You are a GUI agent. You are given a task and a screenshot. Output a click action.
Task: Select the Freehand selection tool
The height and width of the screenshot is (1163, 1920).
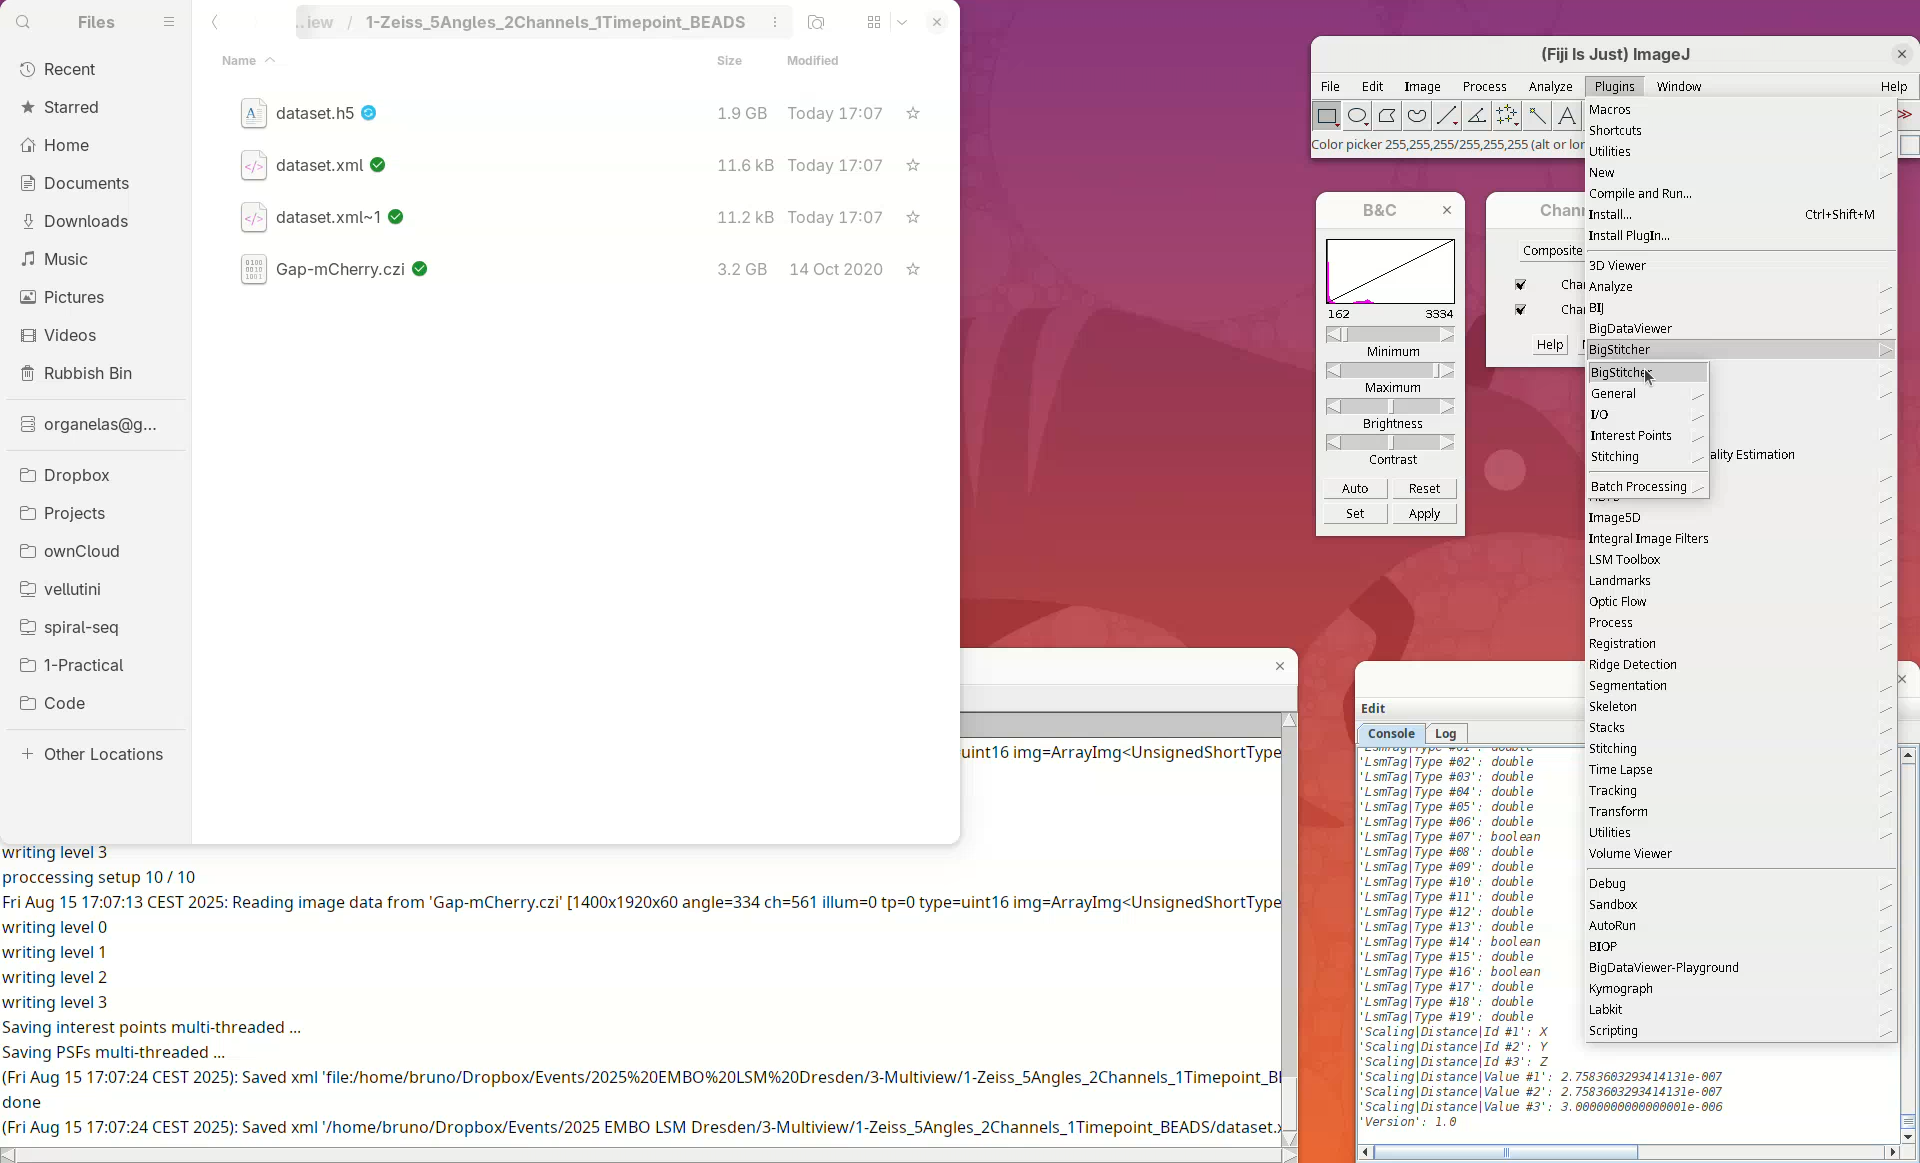(1417, 116)
